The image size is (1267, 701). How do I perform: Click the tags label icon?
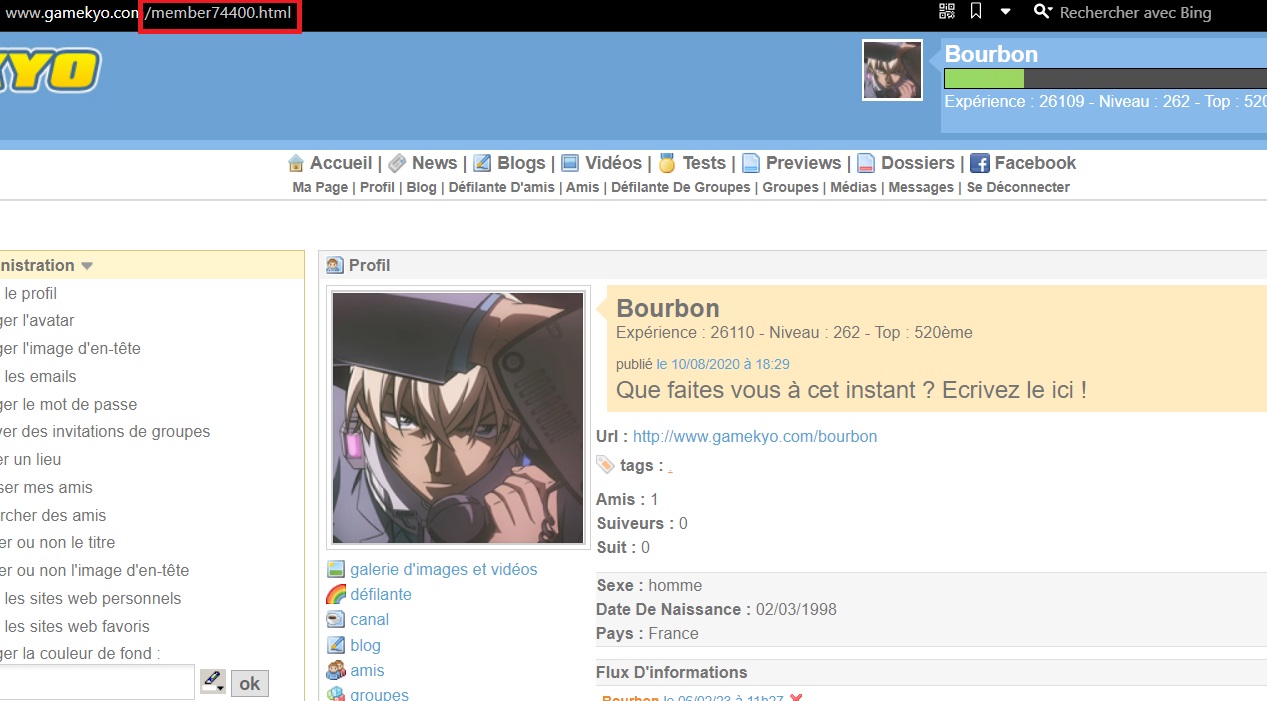[x=605, y=464]
